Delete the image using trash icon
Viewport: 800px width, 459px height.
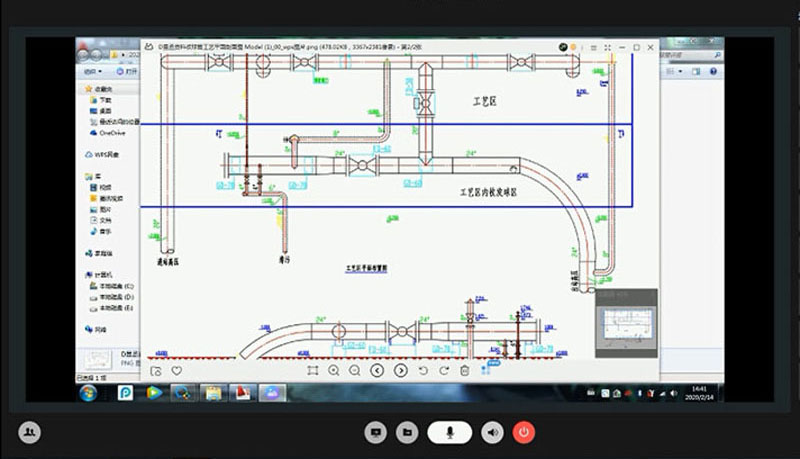[x=464, y=370]
